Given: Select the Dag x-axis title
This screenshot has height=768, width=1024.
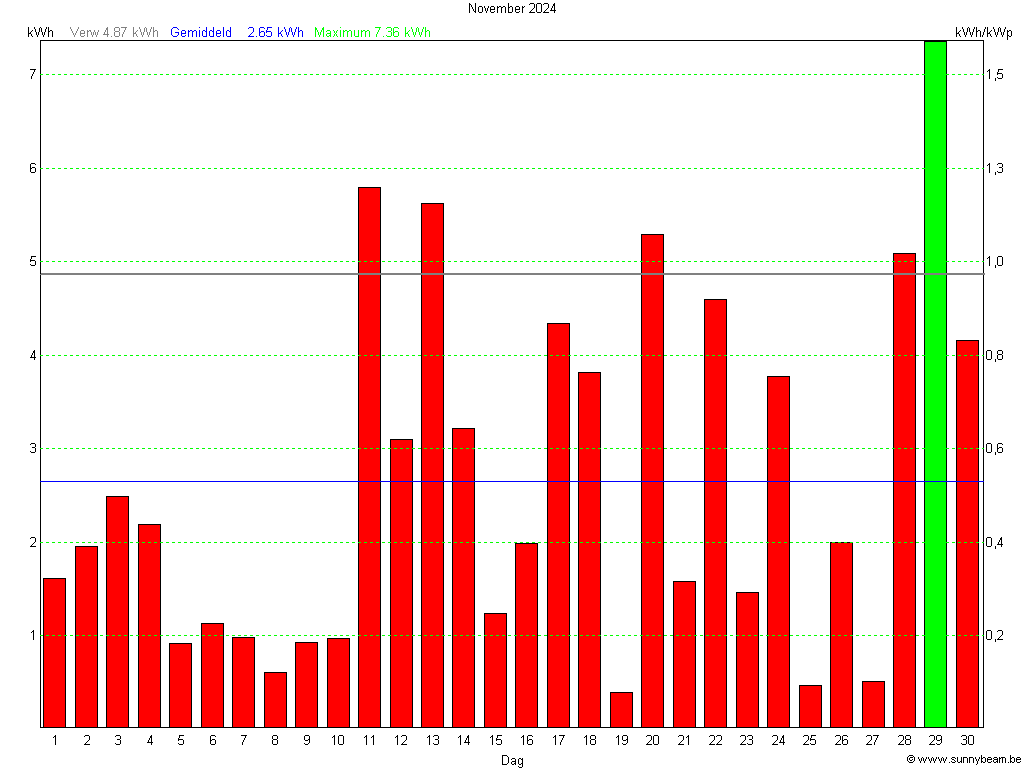Looking at the screenshot, I should (512, 760).
